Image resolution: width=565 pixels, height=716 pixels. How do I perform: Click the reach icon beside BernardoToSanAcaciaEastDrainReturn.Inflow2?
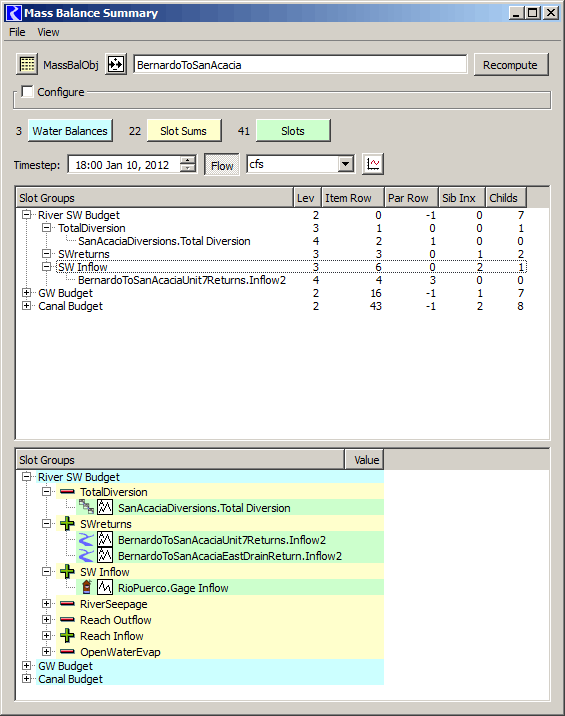pos(86,556)
